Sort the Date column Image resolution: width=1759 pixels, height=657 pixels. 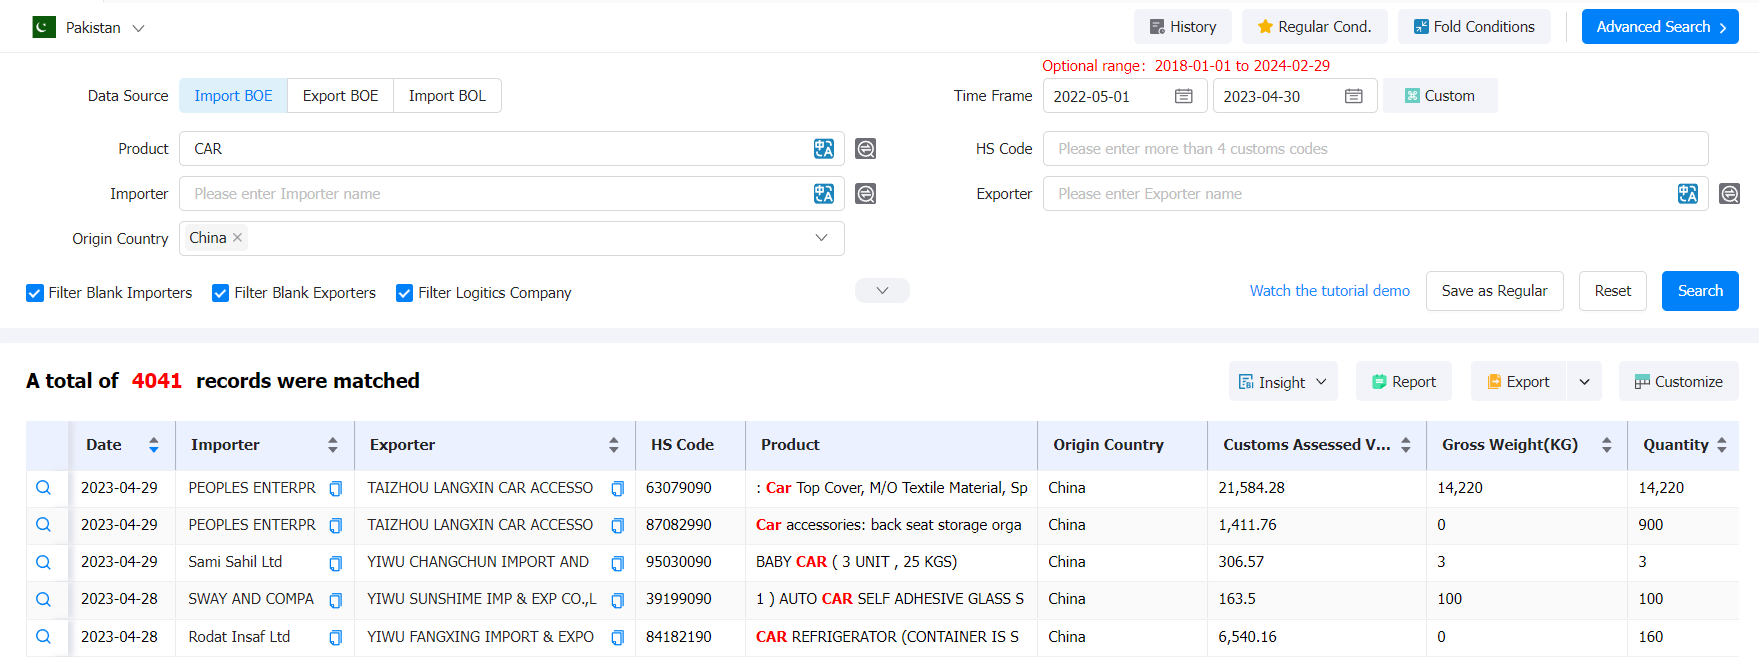point(153,445)
